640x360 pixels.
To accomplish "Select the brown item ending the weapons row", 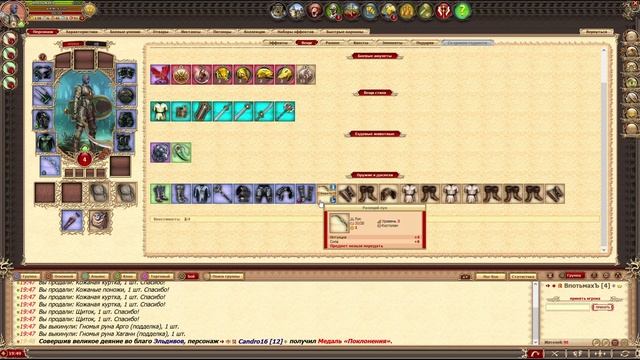I will pyautogui.click(x=555, y=193).
